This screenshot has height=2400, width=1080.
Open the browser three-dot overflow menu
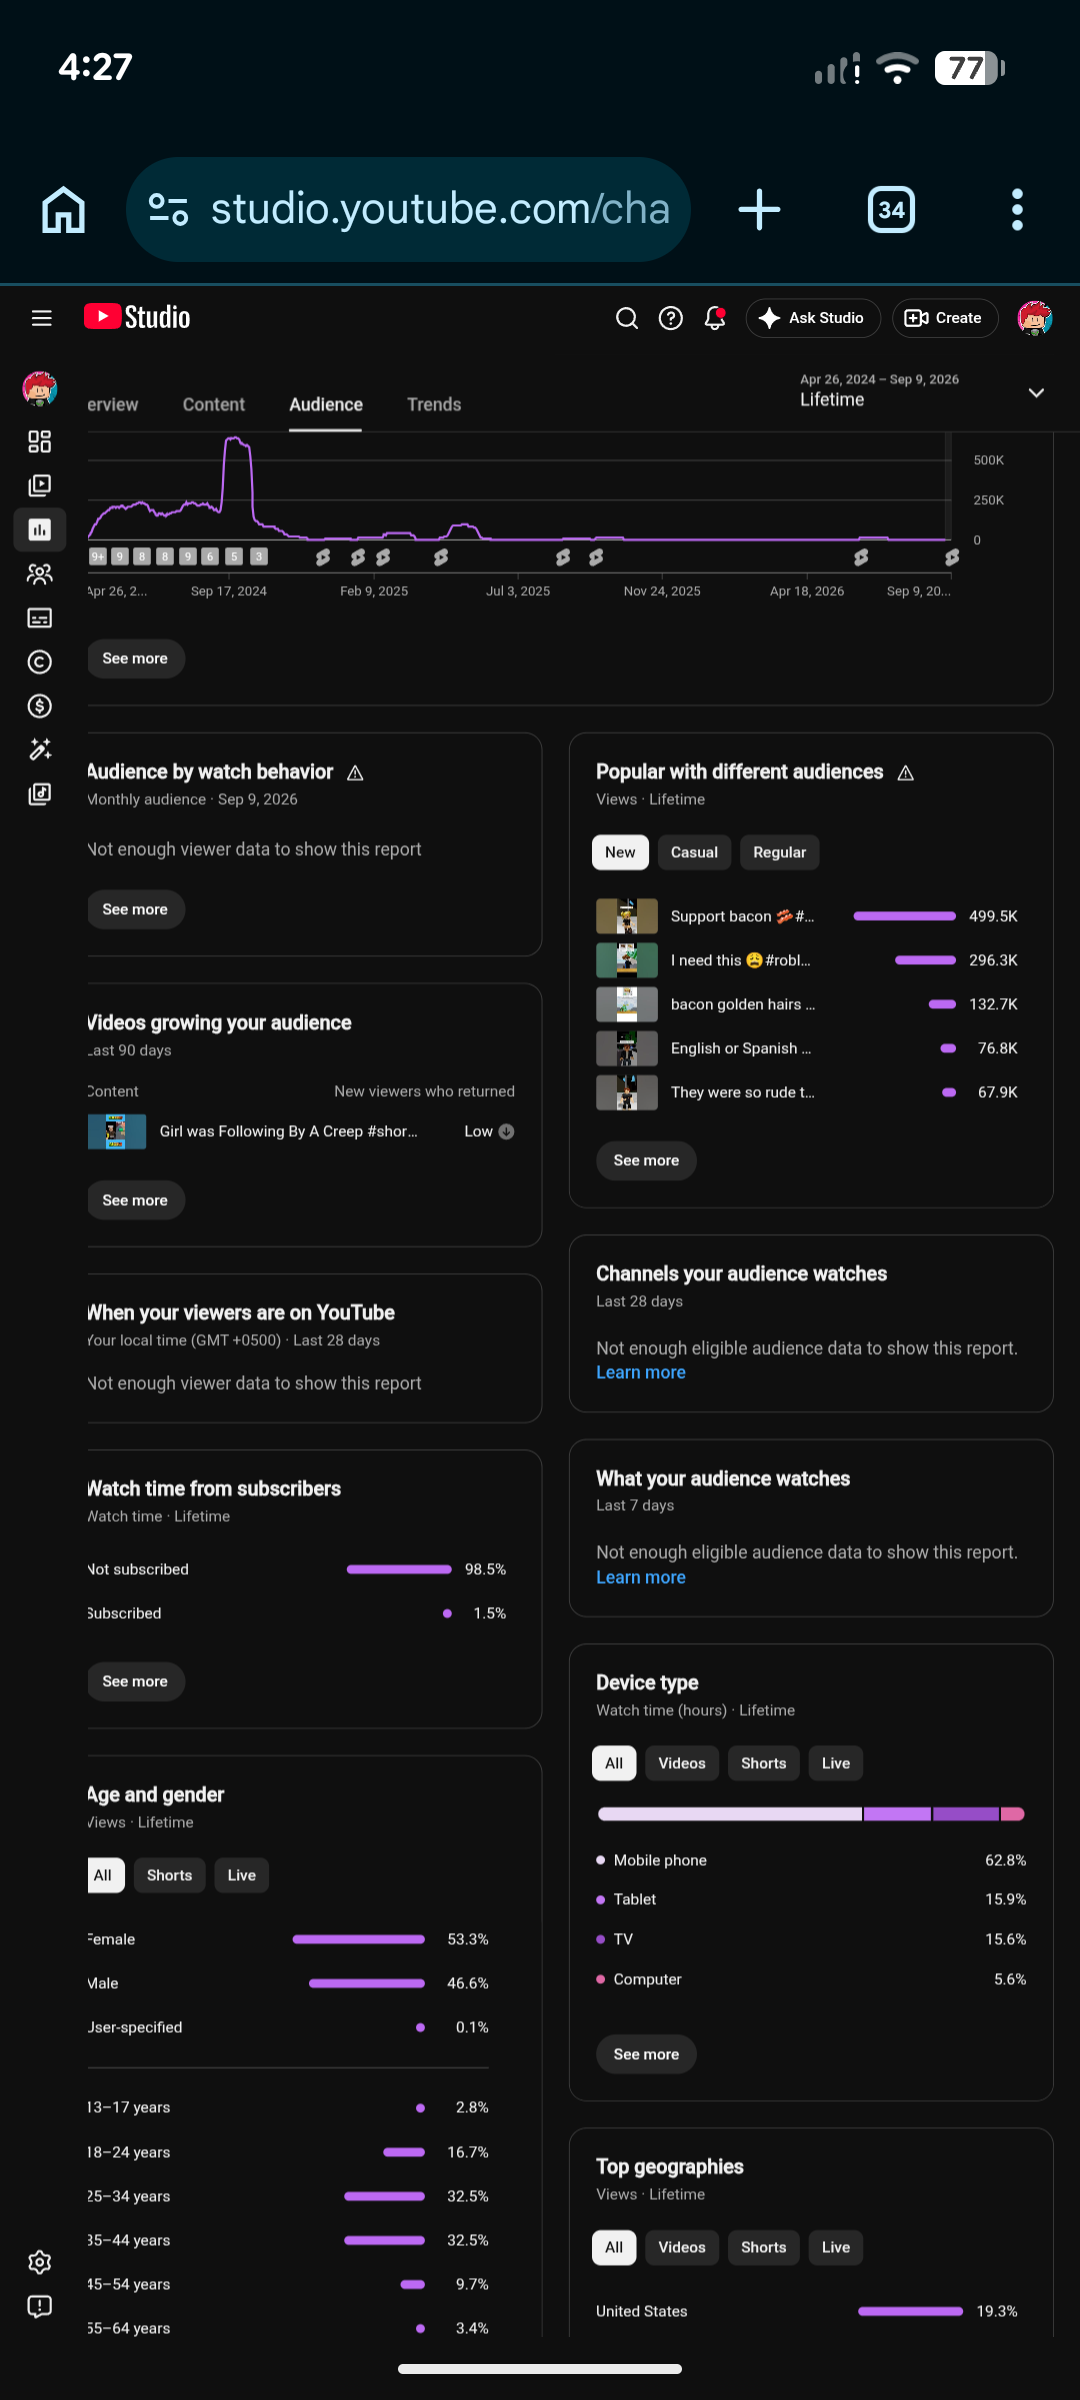[1017, 210]
